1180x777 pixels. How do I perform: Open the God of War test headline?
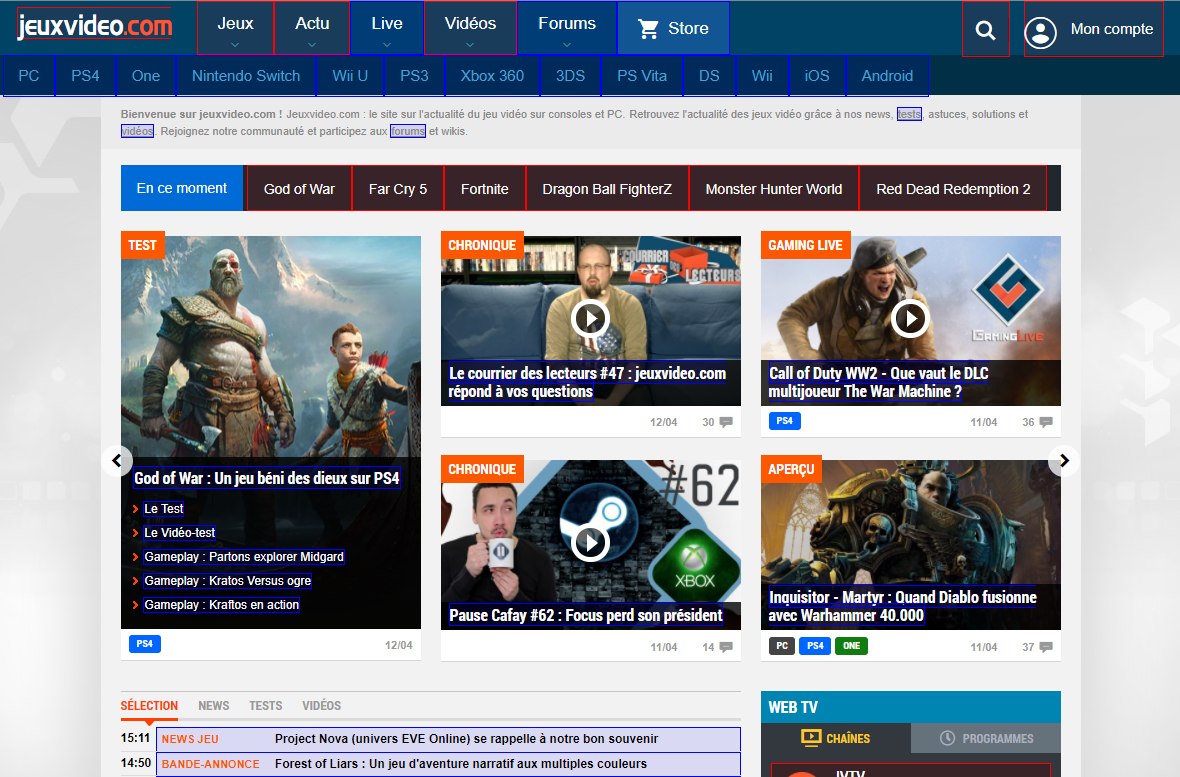point(266,478)
